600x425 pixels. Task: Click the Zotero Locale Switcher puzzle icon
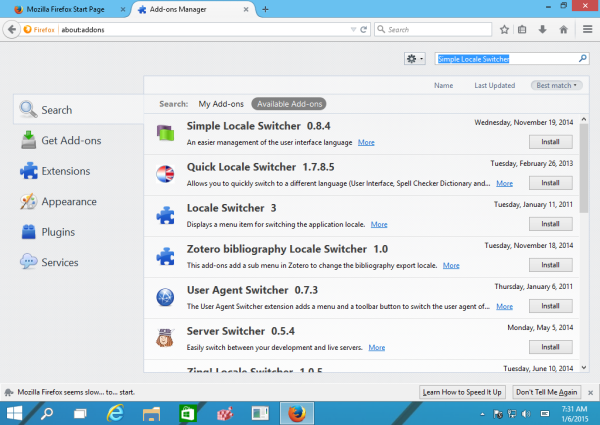[165, 256]
